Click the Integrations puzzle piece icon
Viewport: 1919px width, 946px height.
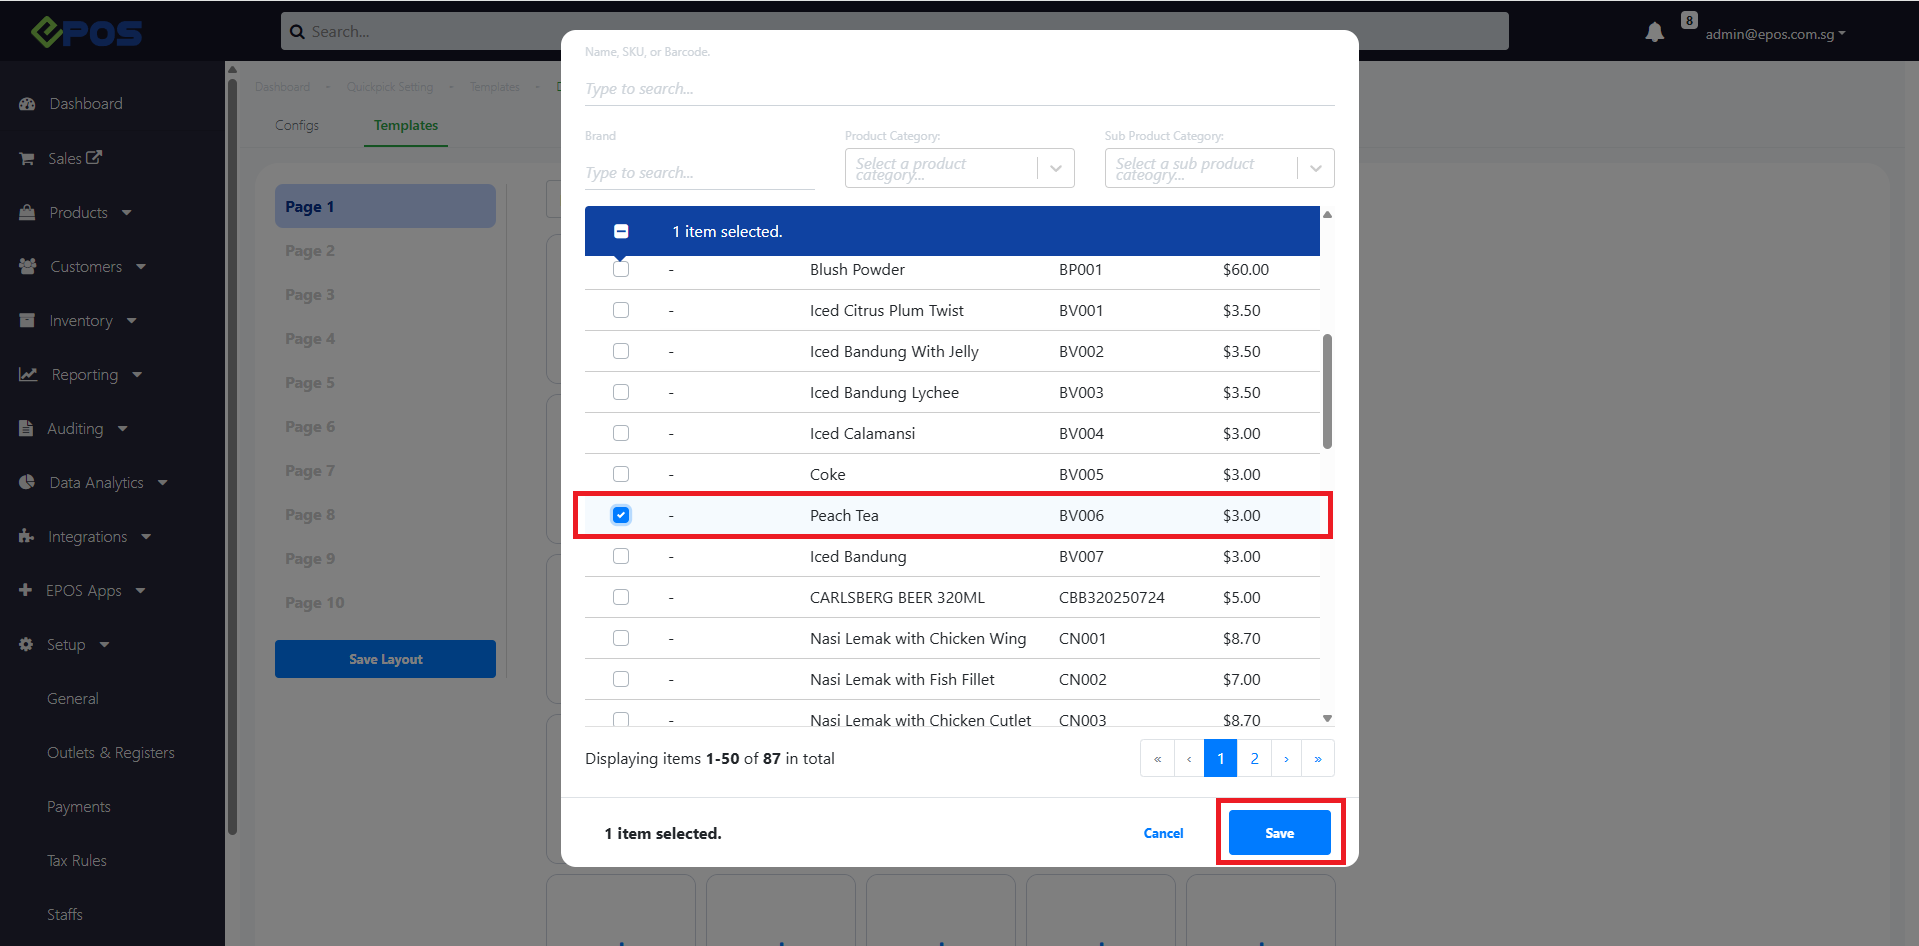point(27,537)
